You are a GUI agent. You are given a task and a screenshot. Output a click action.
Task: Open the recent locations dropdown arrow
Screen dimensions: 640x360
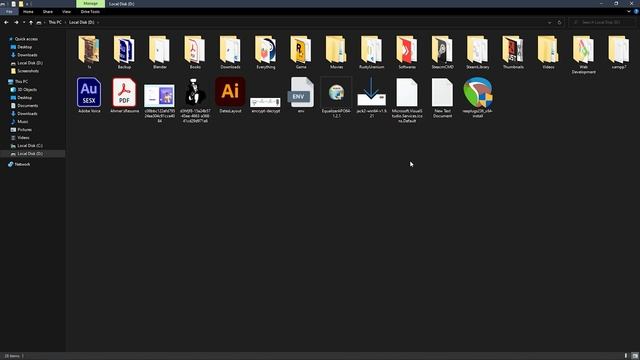(x=24, y=22)
